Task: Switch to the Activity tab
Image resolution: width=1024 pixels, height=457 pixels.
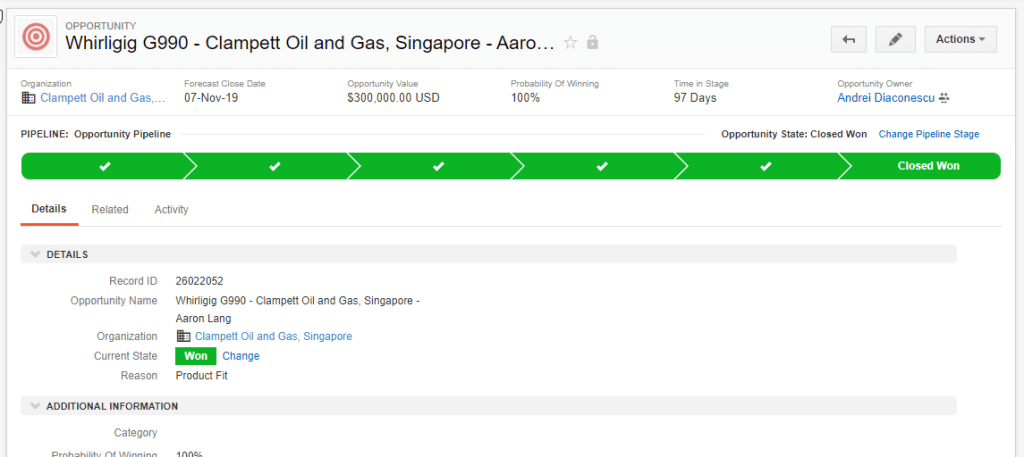Action: [x=171, y=209]
